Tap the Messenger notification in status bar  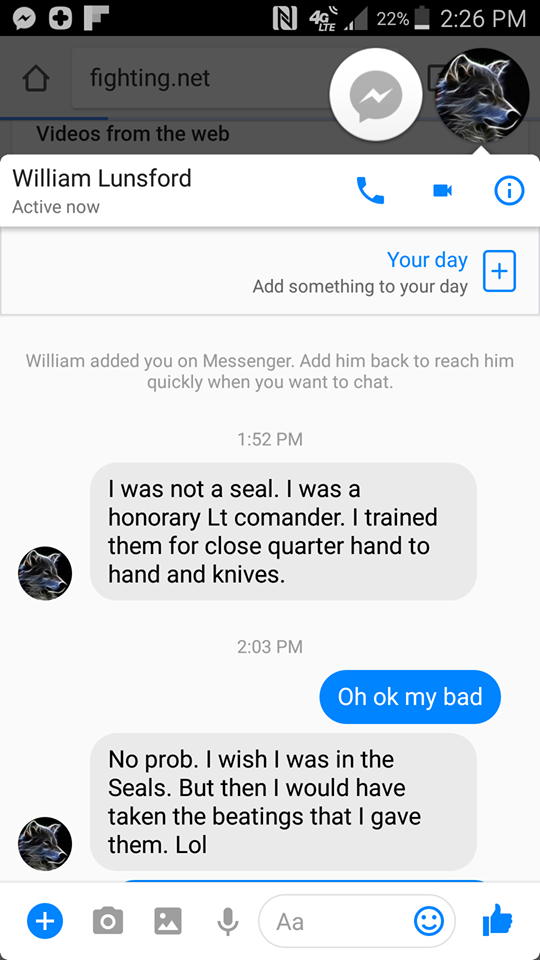click(x=24, y=19)
